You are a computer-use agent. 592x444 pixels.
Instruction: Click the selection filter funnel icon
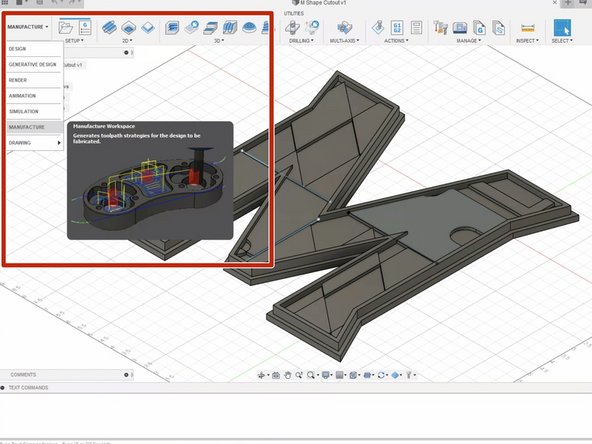409,375
